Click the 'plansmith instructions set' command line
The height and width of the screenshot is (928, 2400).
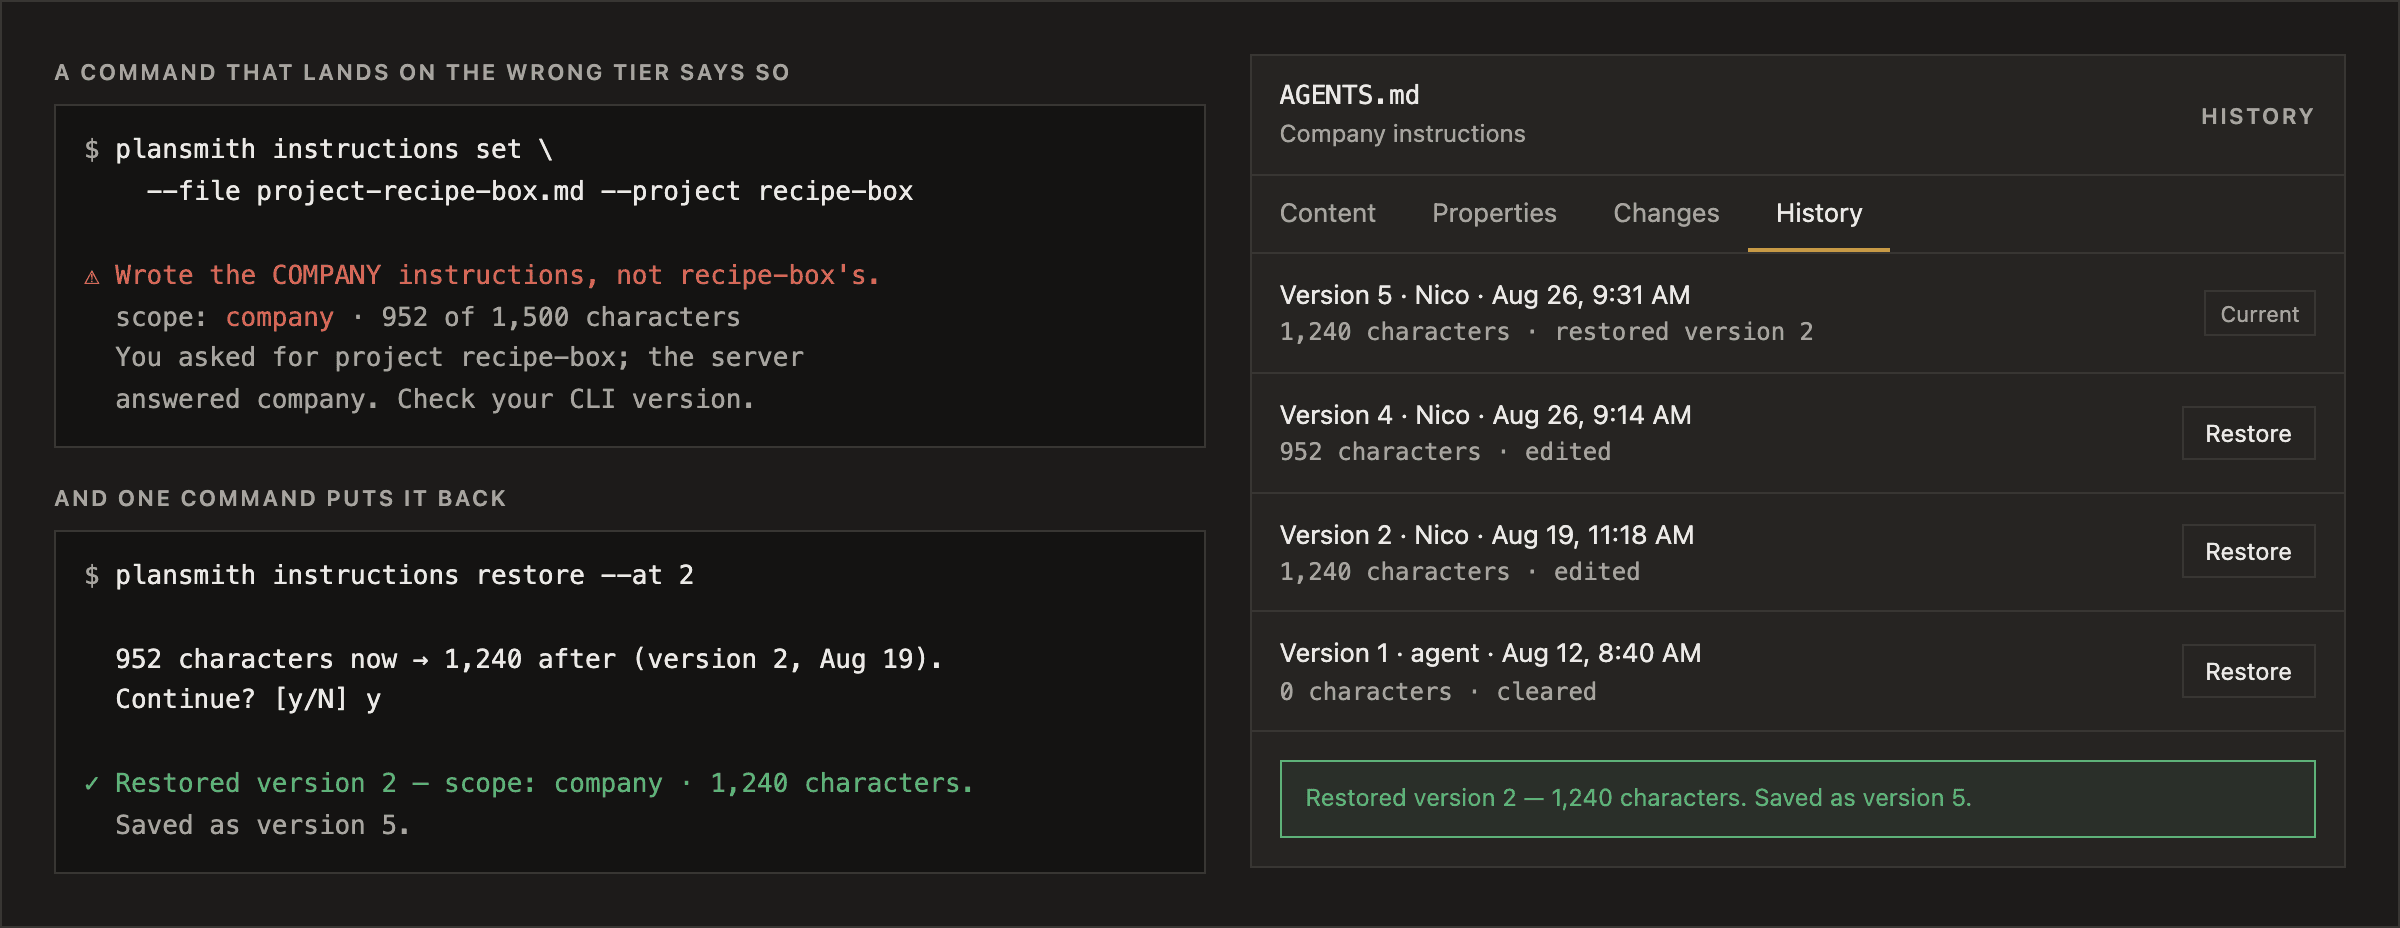coord(333,150)
